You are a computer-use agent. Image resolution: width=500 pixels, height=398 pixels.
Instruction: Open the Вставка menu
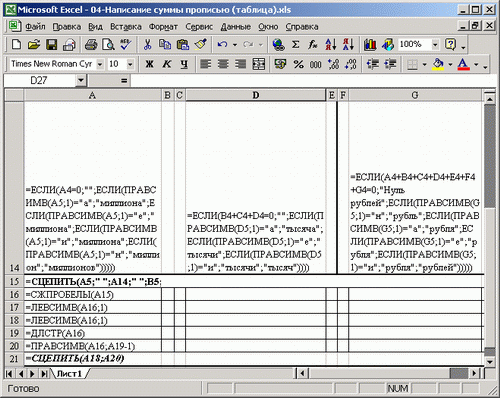tap(126, 26)
